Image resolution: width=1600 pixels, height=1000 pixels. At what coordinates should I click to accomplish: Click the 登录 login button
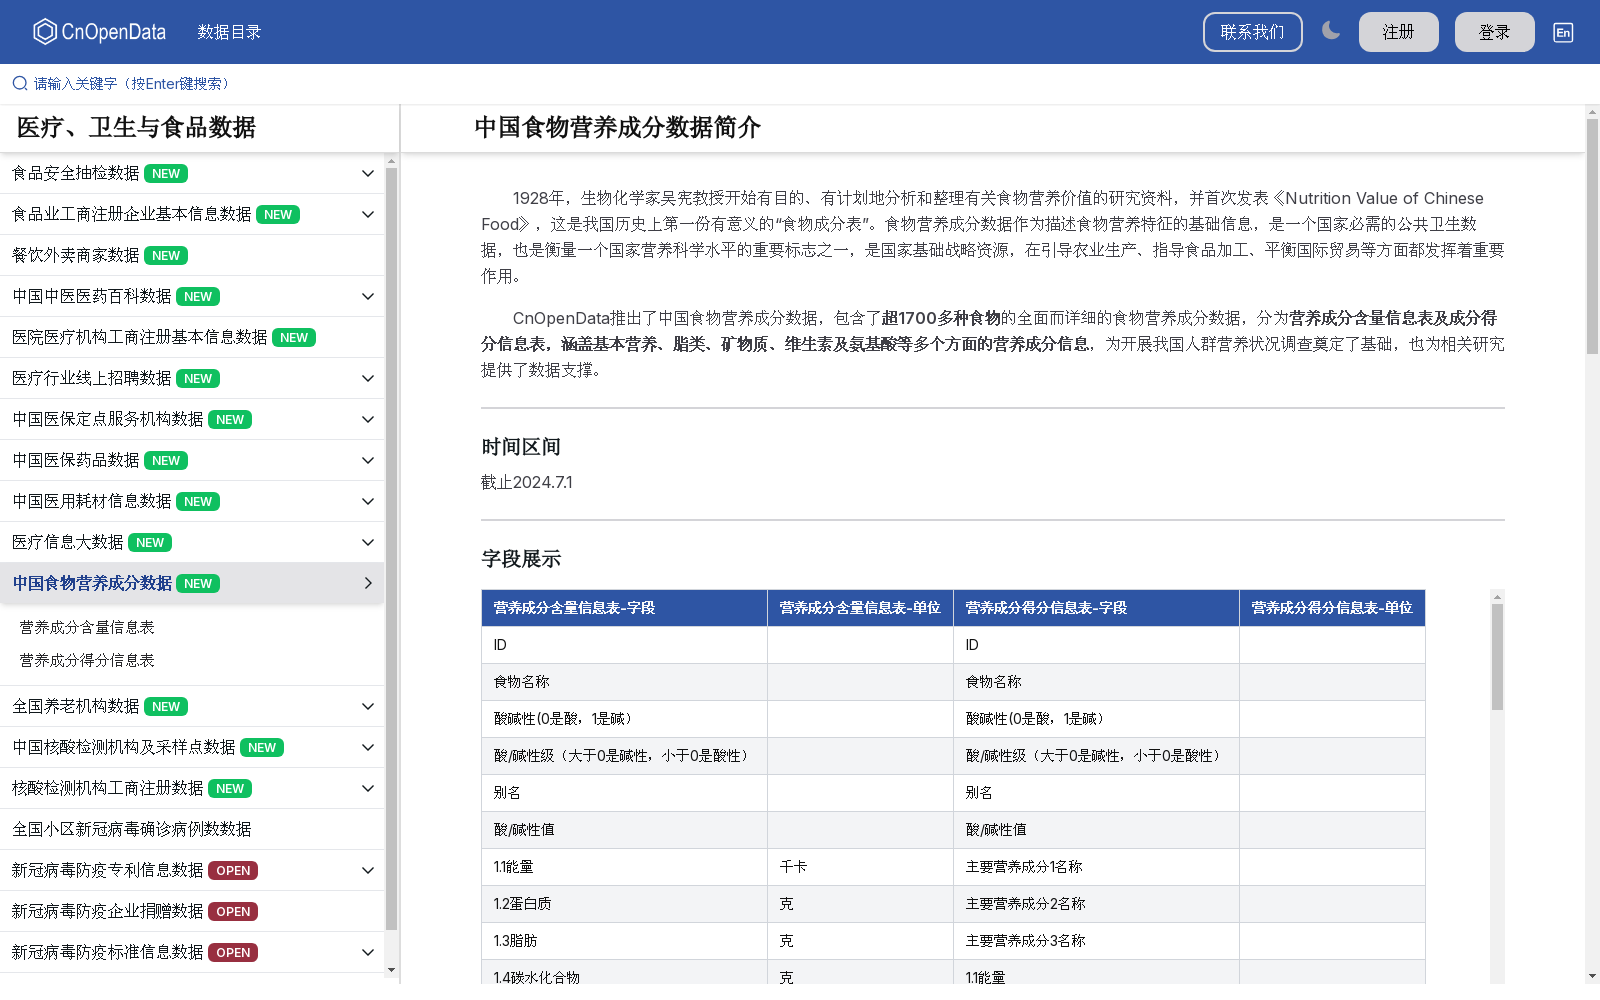tap(1494, 31)
